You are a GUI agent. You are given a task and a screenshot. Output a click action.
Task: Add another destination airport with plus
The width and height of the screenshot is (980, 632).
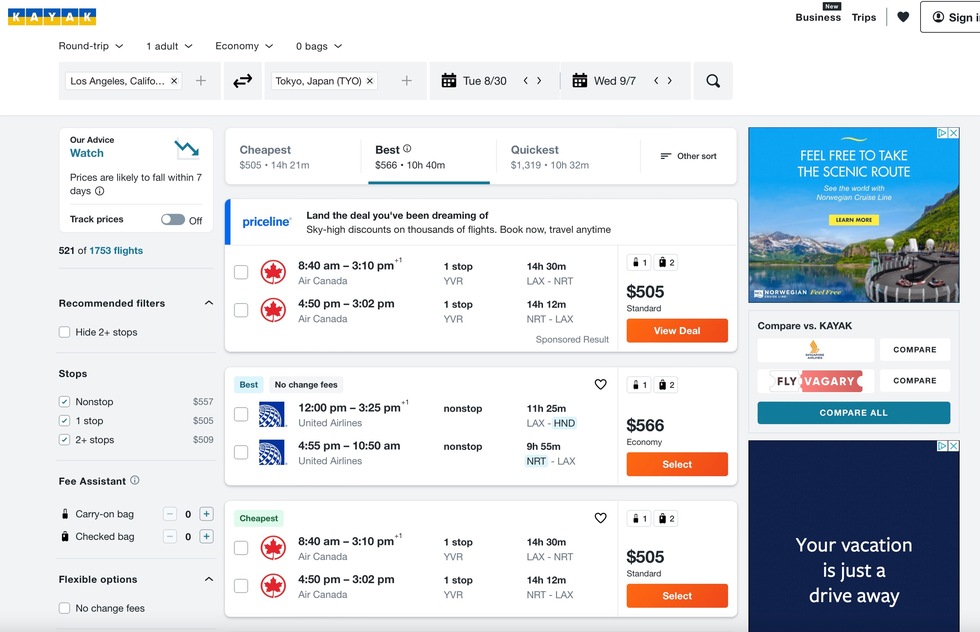click(406, 81)
